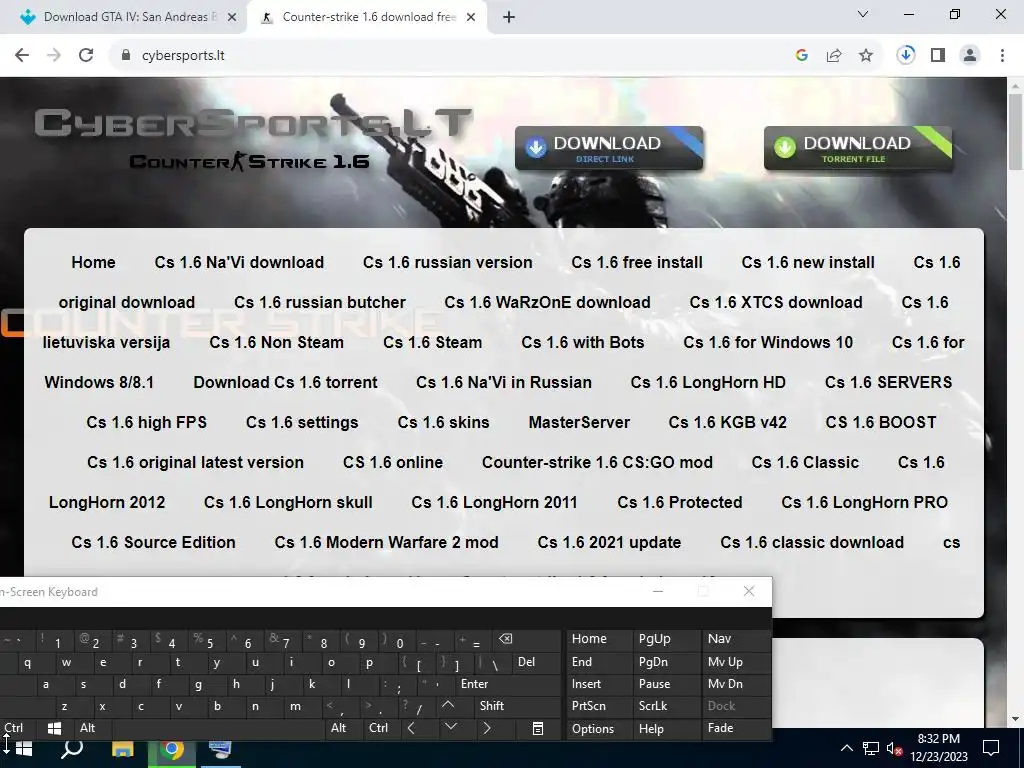This screenshot has height=768, width=1024.
Task: Close the Counter-strike 1.6 download tab
Action: pos(471,18)
